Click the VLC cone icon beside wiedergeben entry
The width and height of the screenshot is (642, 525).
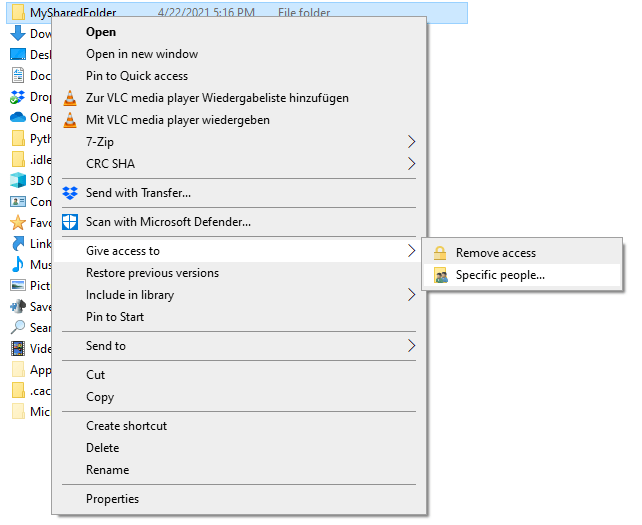[70, 120]
